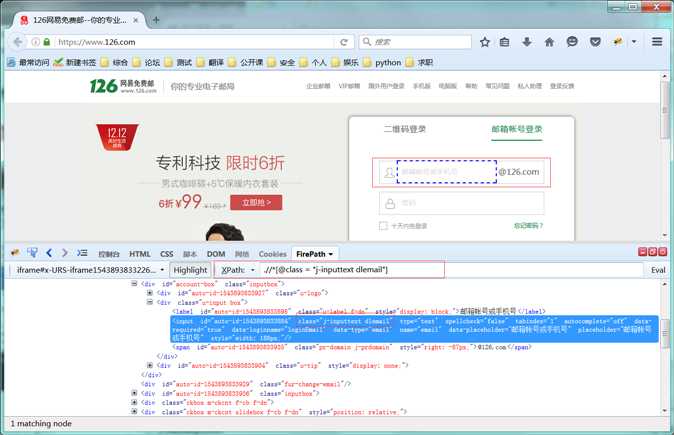Detach Firebug into a new window
674x435 pixels.
coord(653,252)
